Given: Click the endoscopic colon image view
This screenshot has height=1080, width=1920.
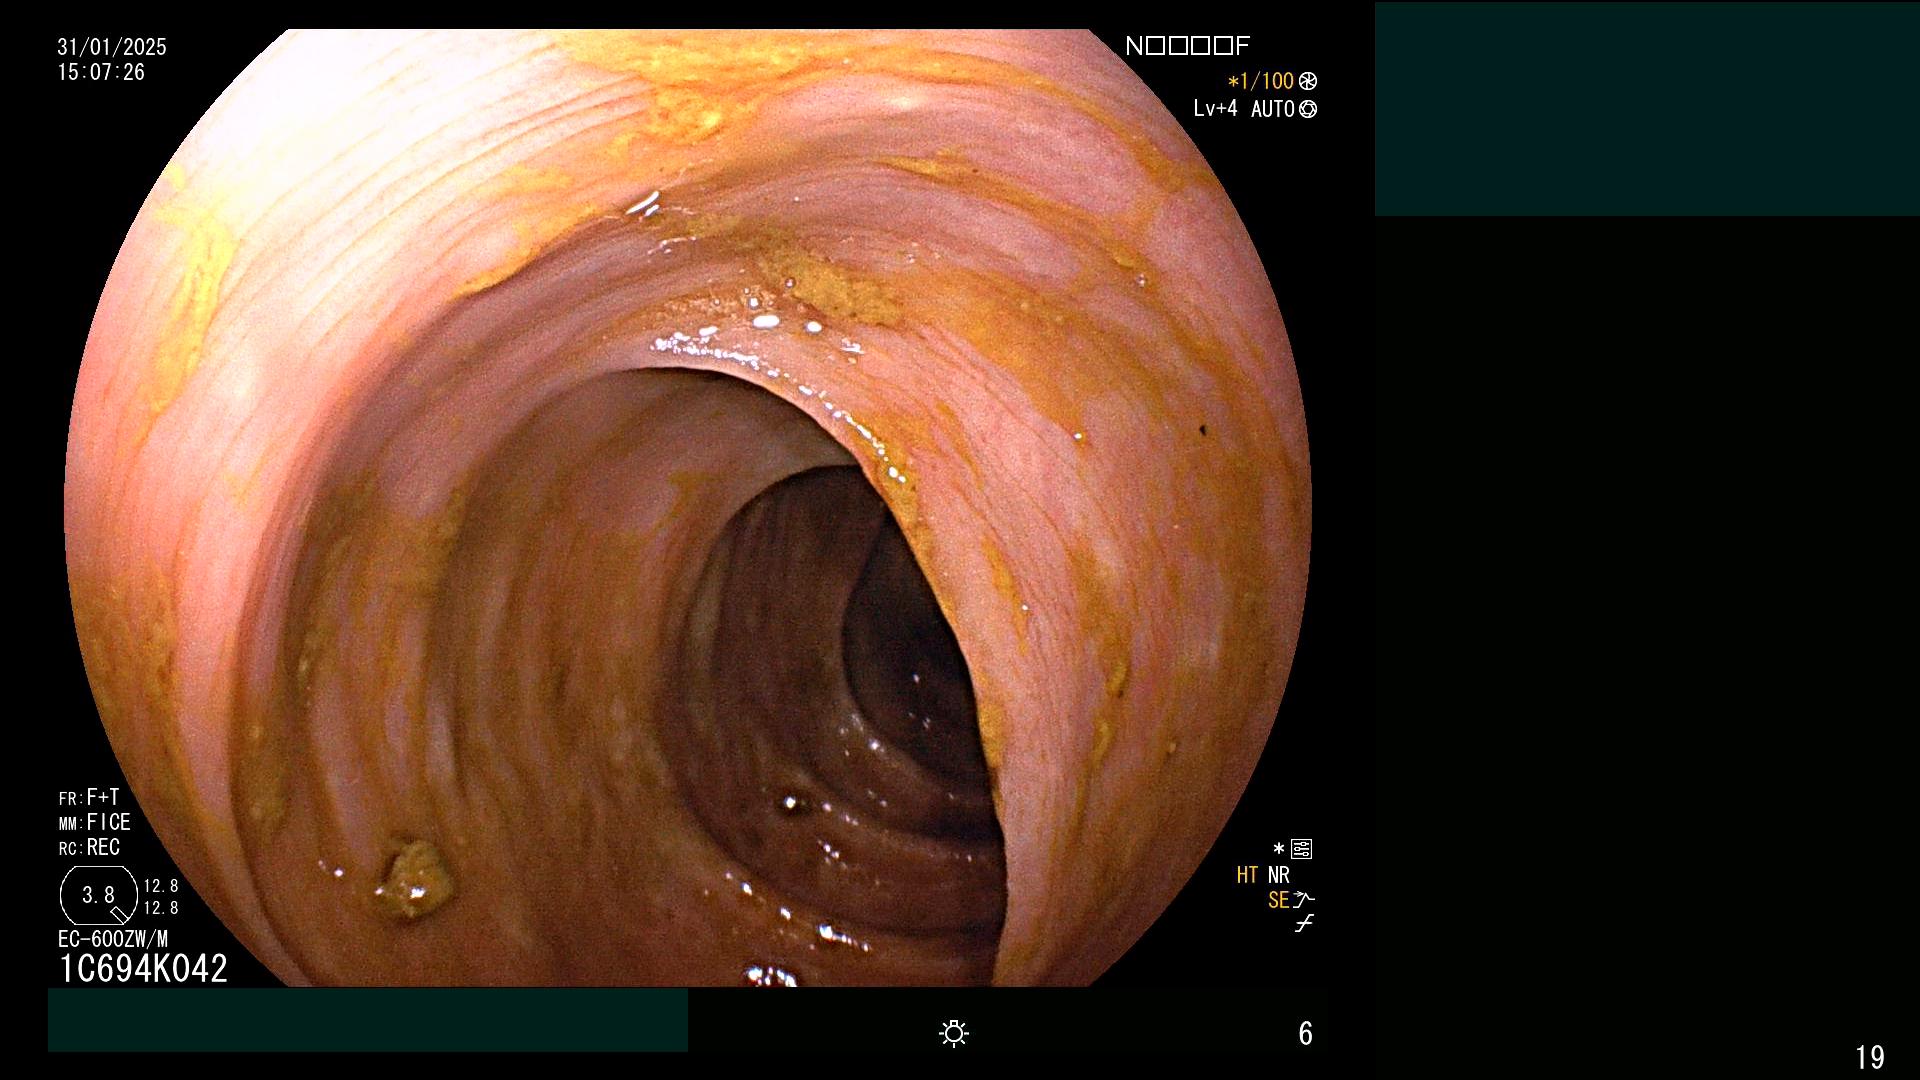Looking at the screenshot, I should tap(688, 507).
